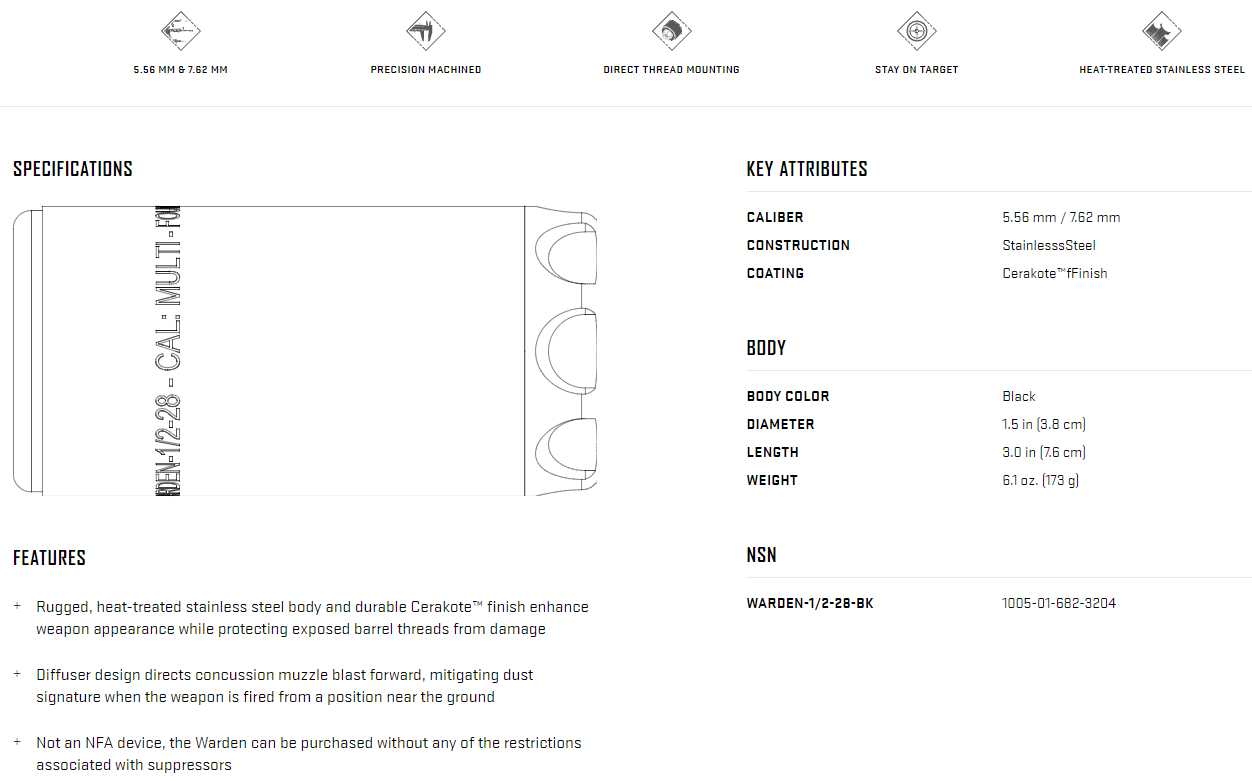Image resolution: width=1252 pixels, height=781 pixels.
Task: Click the Cerakote finish coating value
Action: pos(1055,273)
